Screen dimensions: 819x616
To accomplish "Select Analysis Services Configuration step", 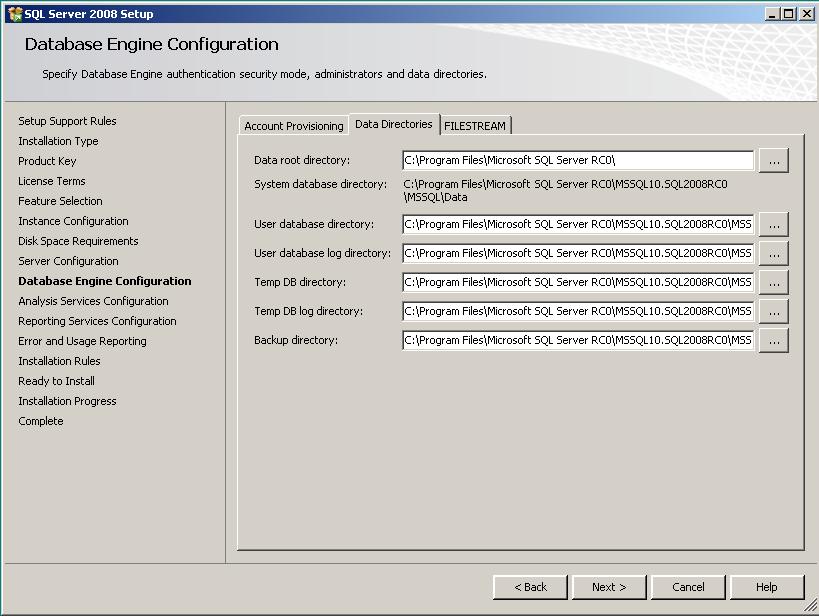I will coord(93,301).
